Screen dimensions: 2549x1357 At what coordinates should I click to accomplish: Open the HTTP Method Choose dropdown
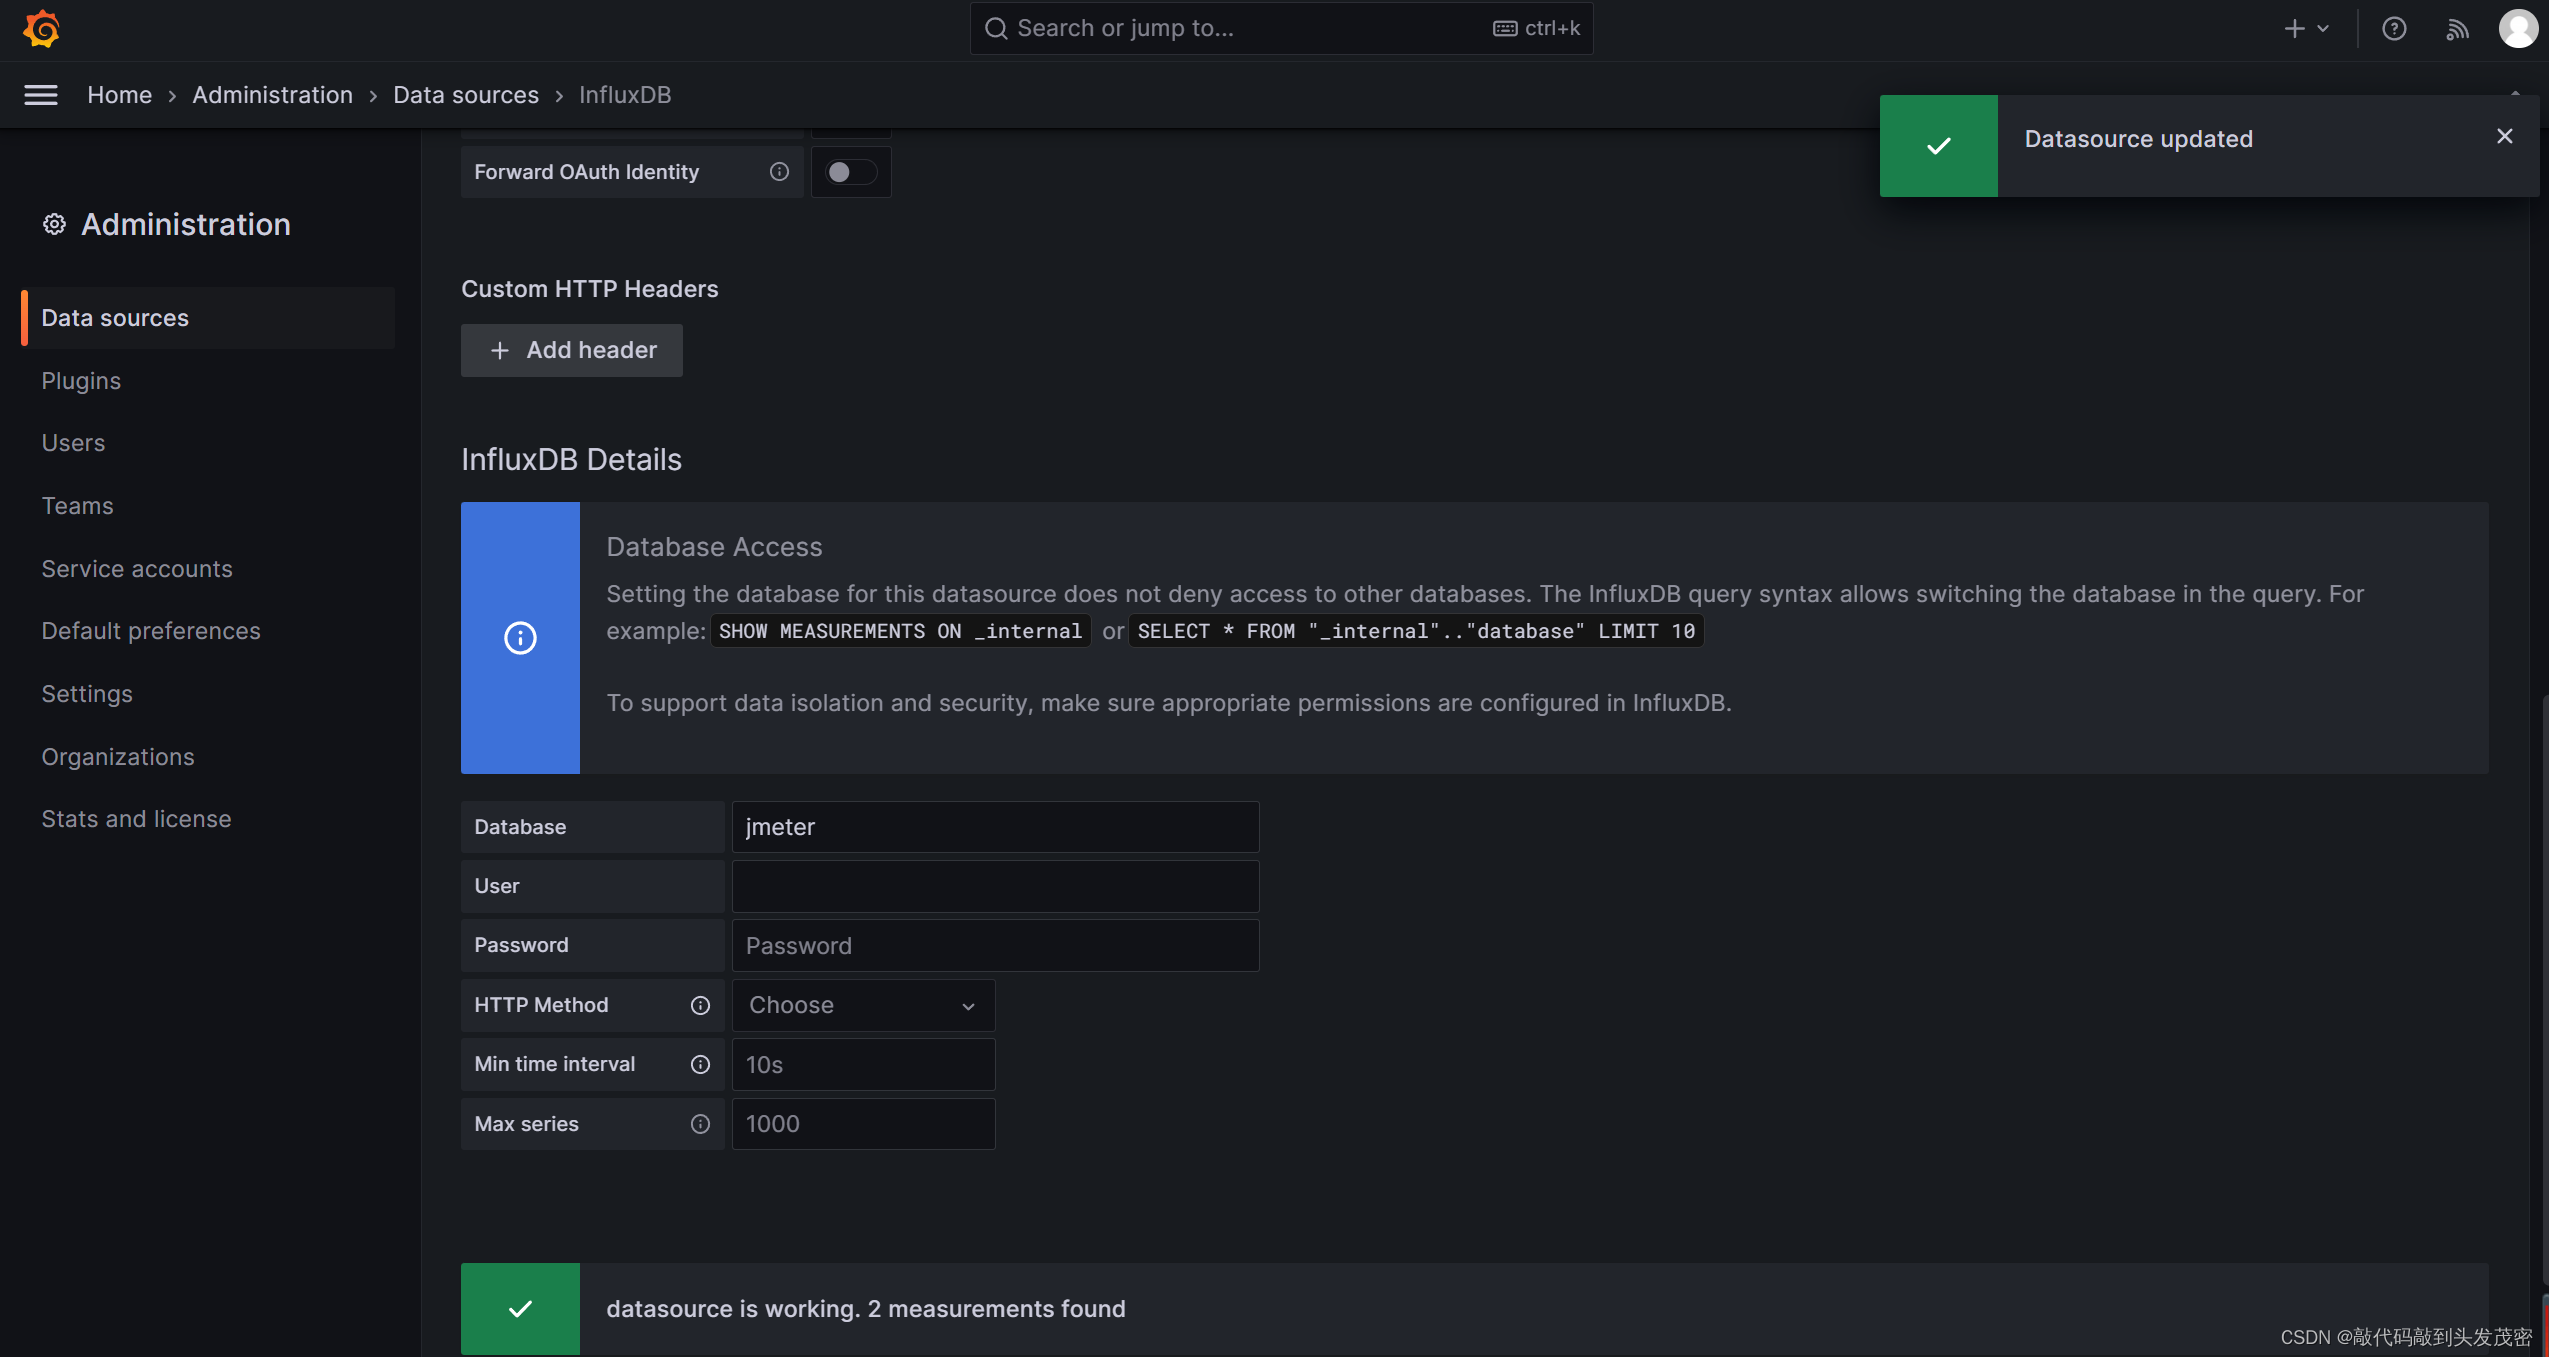point(862,1005)
